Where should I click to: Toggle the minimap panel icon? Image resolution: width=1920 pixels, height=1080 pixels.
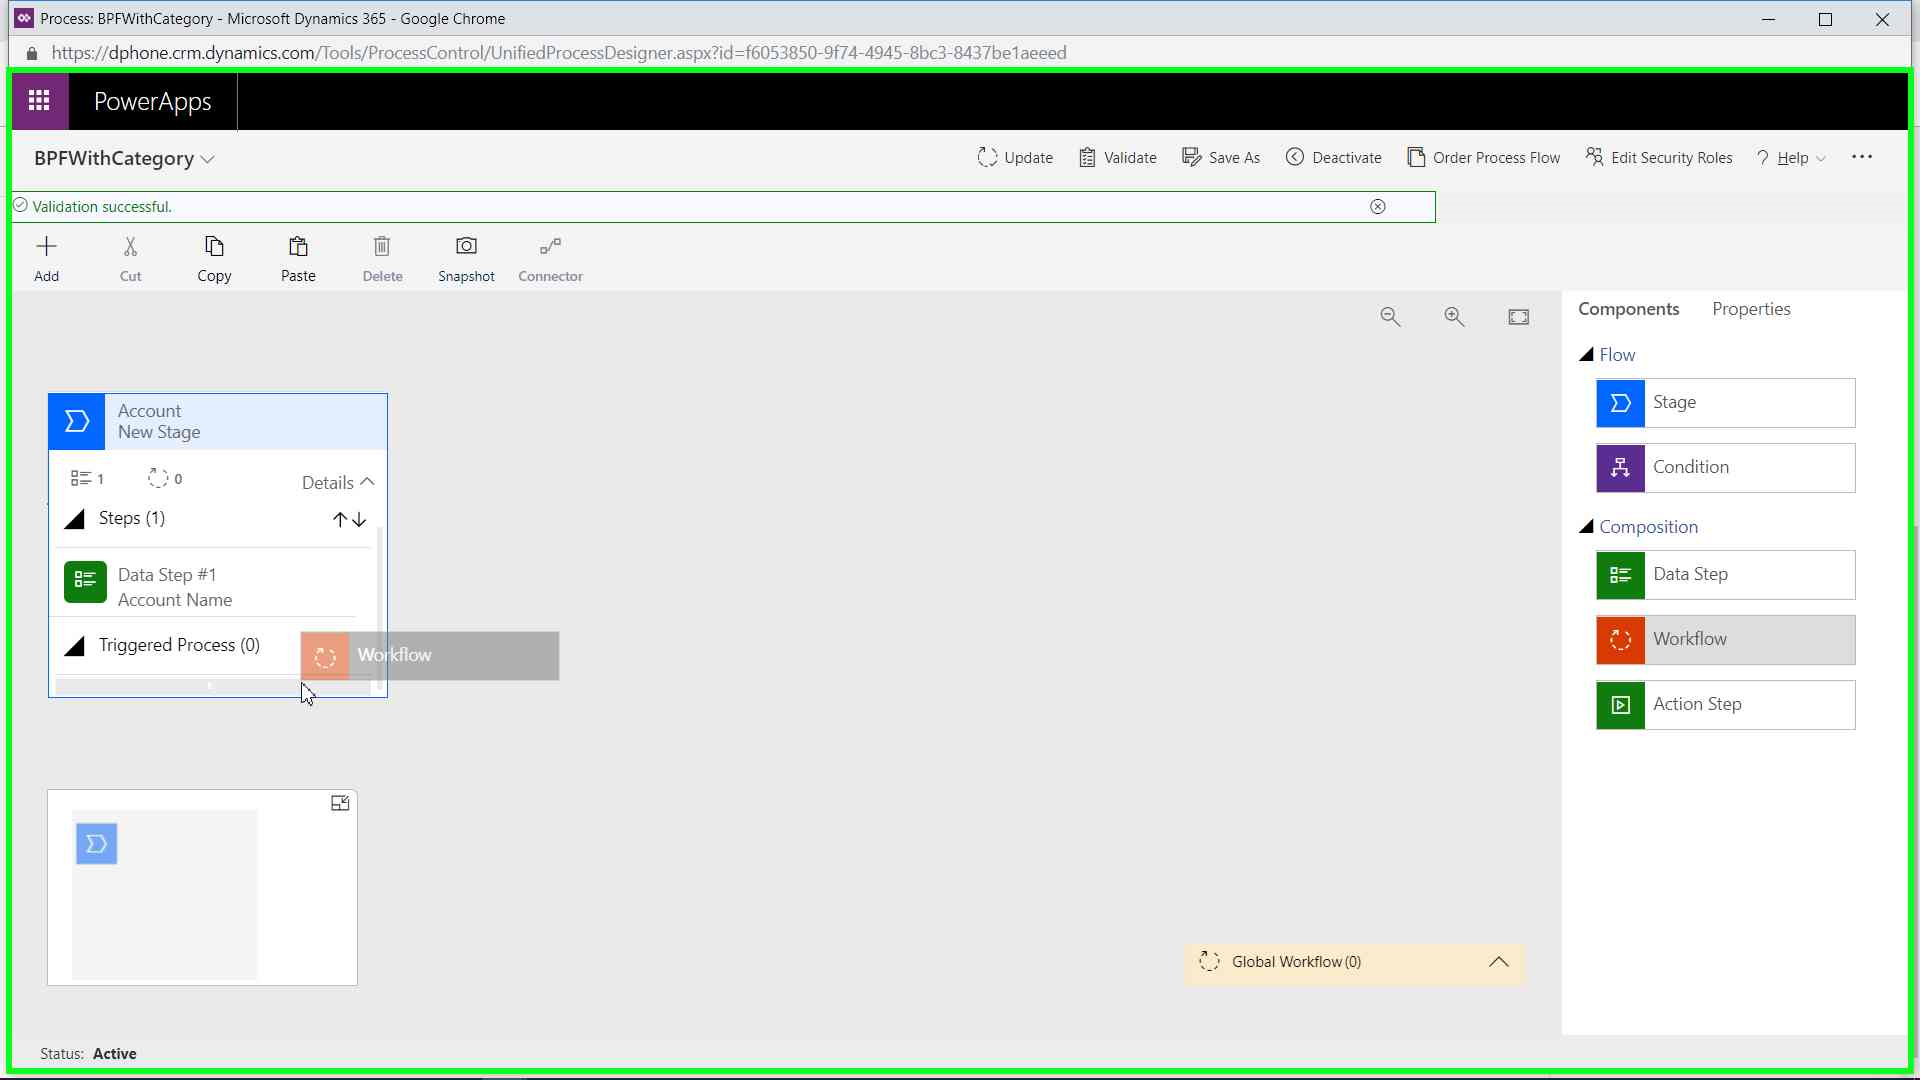[x=340, y=803]
